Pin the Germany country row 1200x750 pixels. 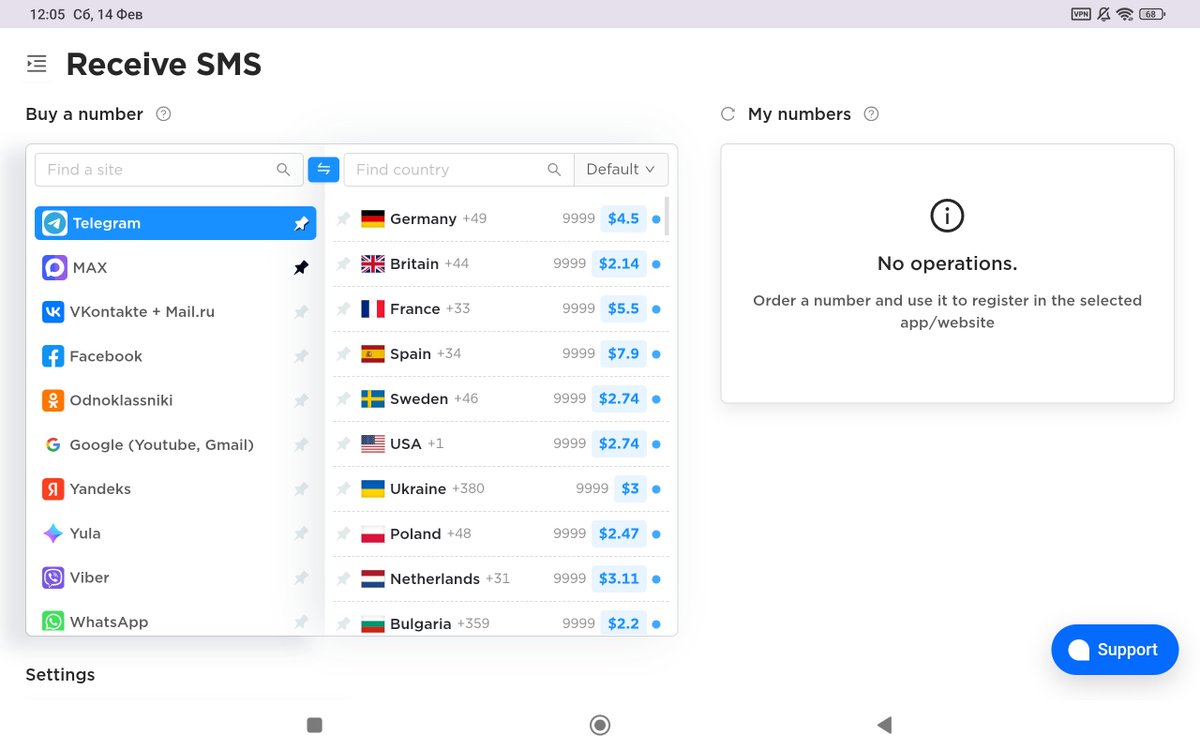[343, 219]
